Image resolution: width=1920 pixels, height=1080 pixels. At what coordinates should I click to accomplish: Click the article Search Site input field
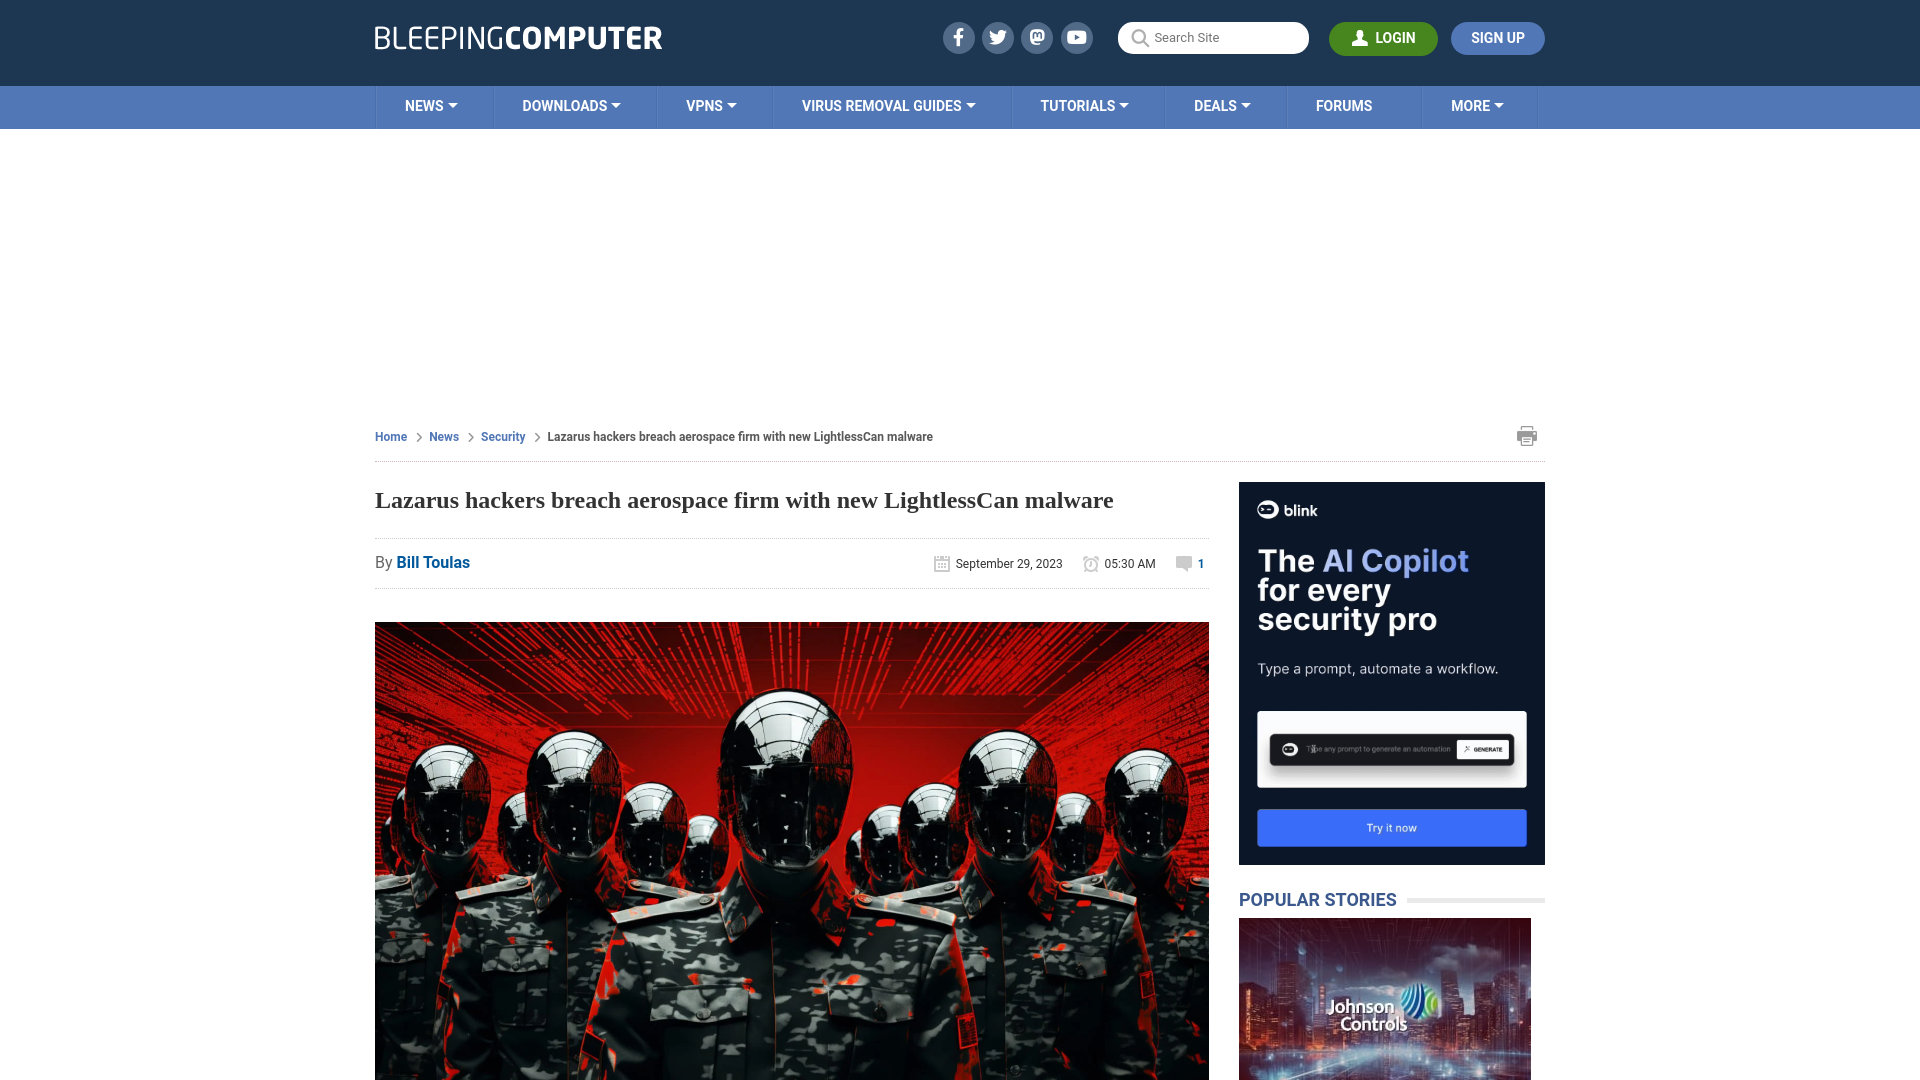point(1213,37)
